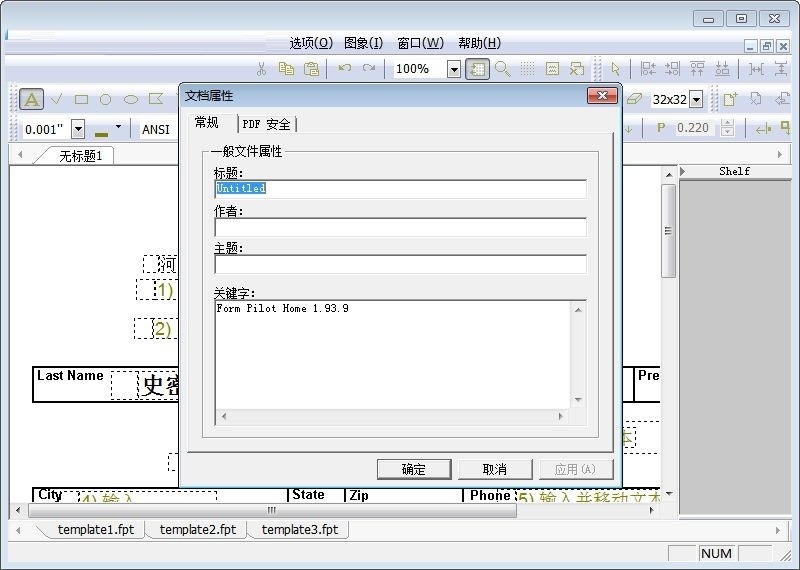
Task: Select the magnifier zoom tool
Action: [x=503, y=69]
